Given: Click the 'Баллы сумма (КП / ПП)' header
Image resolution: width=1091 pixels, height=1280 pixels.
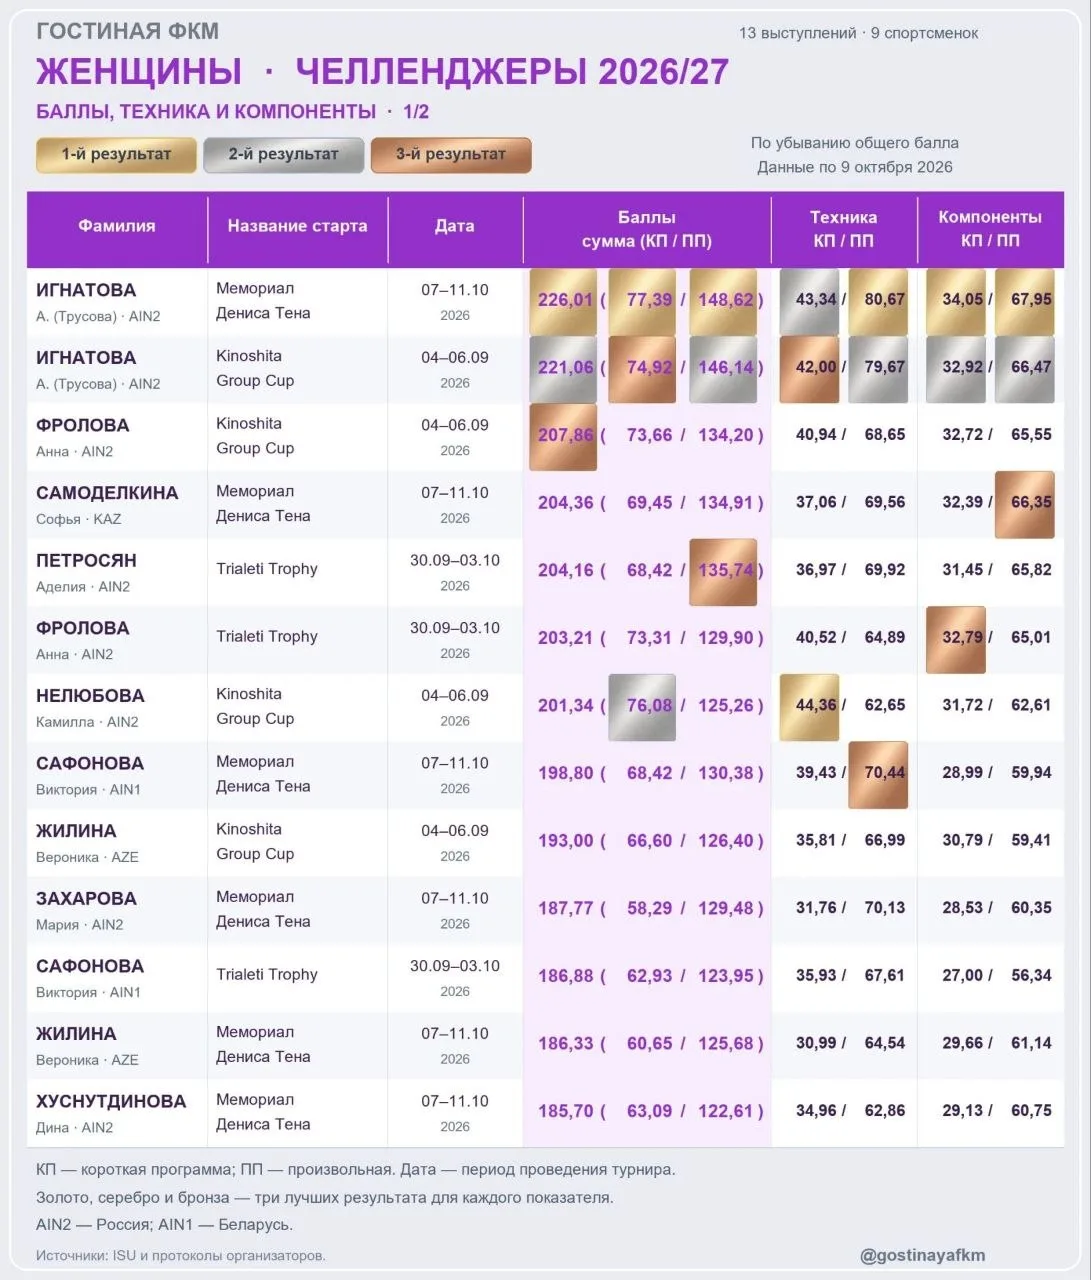Looking at the screenshot, I should [647, 229].
